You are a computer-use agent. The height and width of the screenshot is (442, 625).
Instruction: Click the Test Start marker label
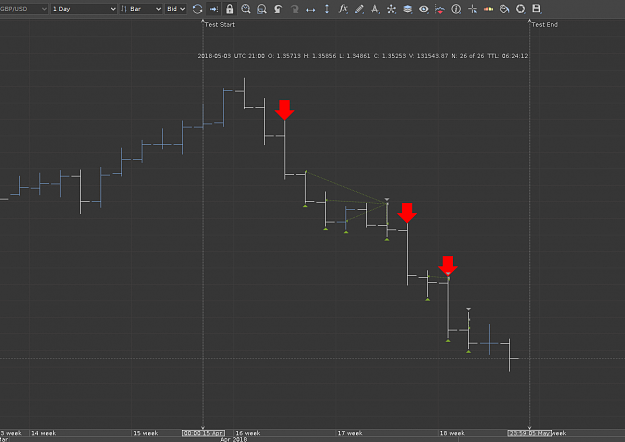point(220,24)
